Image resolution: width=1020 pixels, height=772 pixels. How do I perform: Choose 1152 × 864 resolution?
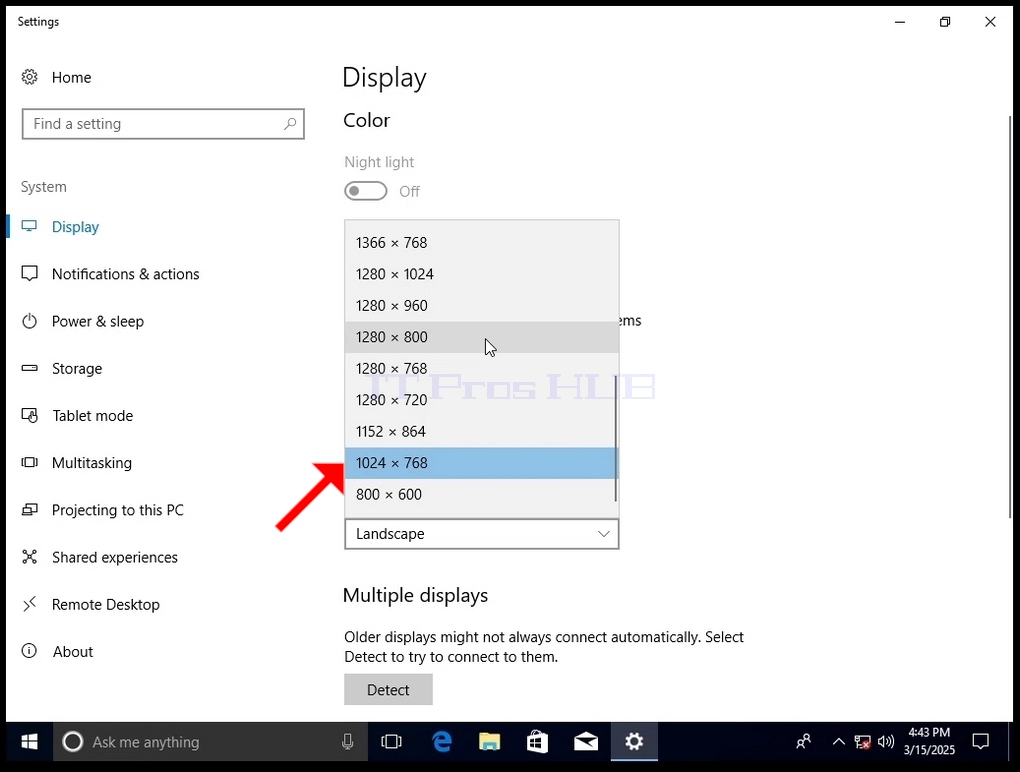(481, 431)
